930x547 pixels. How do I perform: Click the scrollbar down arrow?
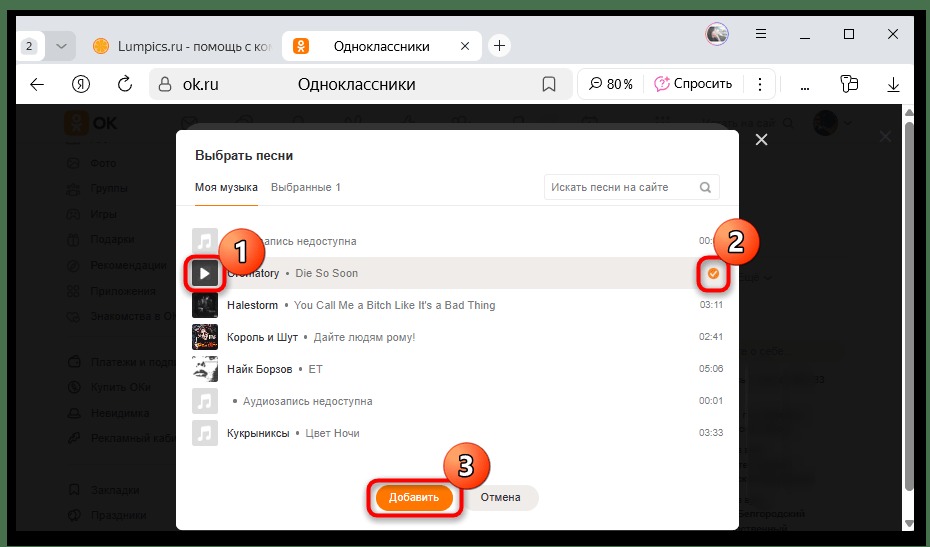click(908, 524)
